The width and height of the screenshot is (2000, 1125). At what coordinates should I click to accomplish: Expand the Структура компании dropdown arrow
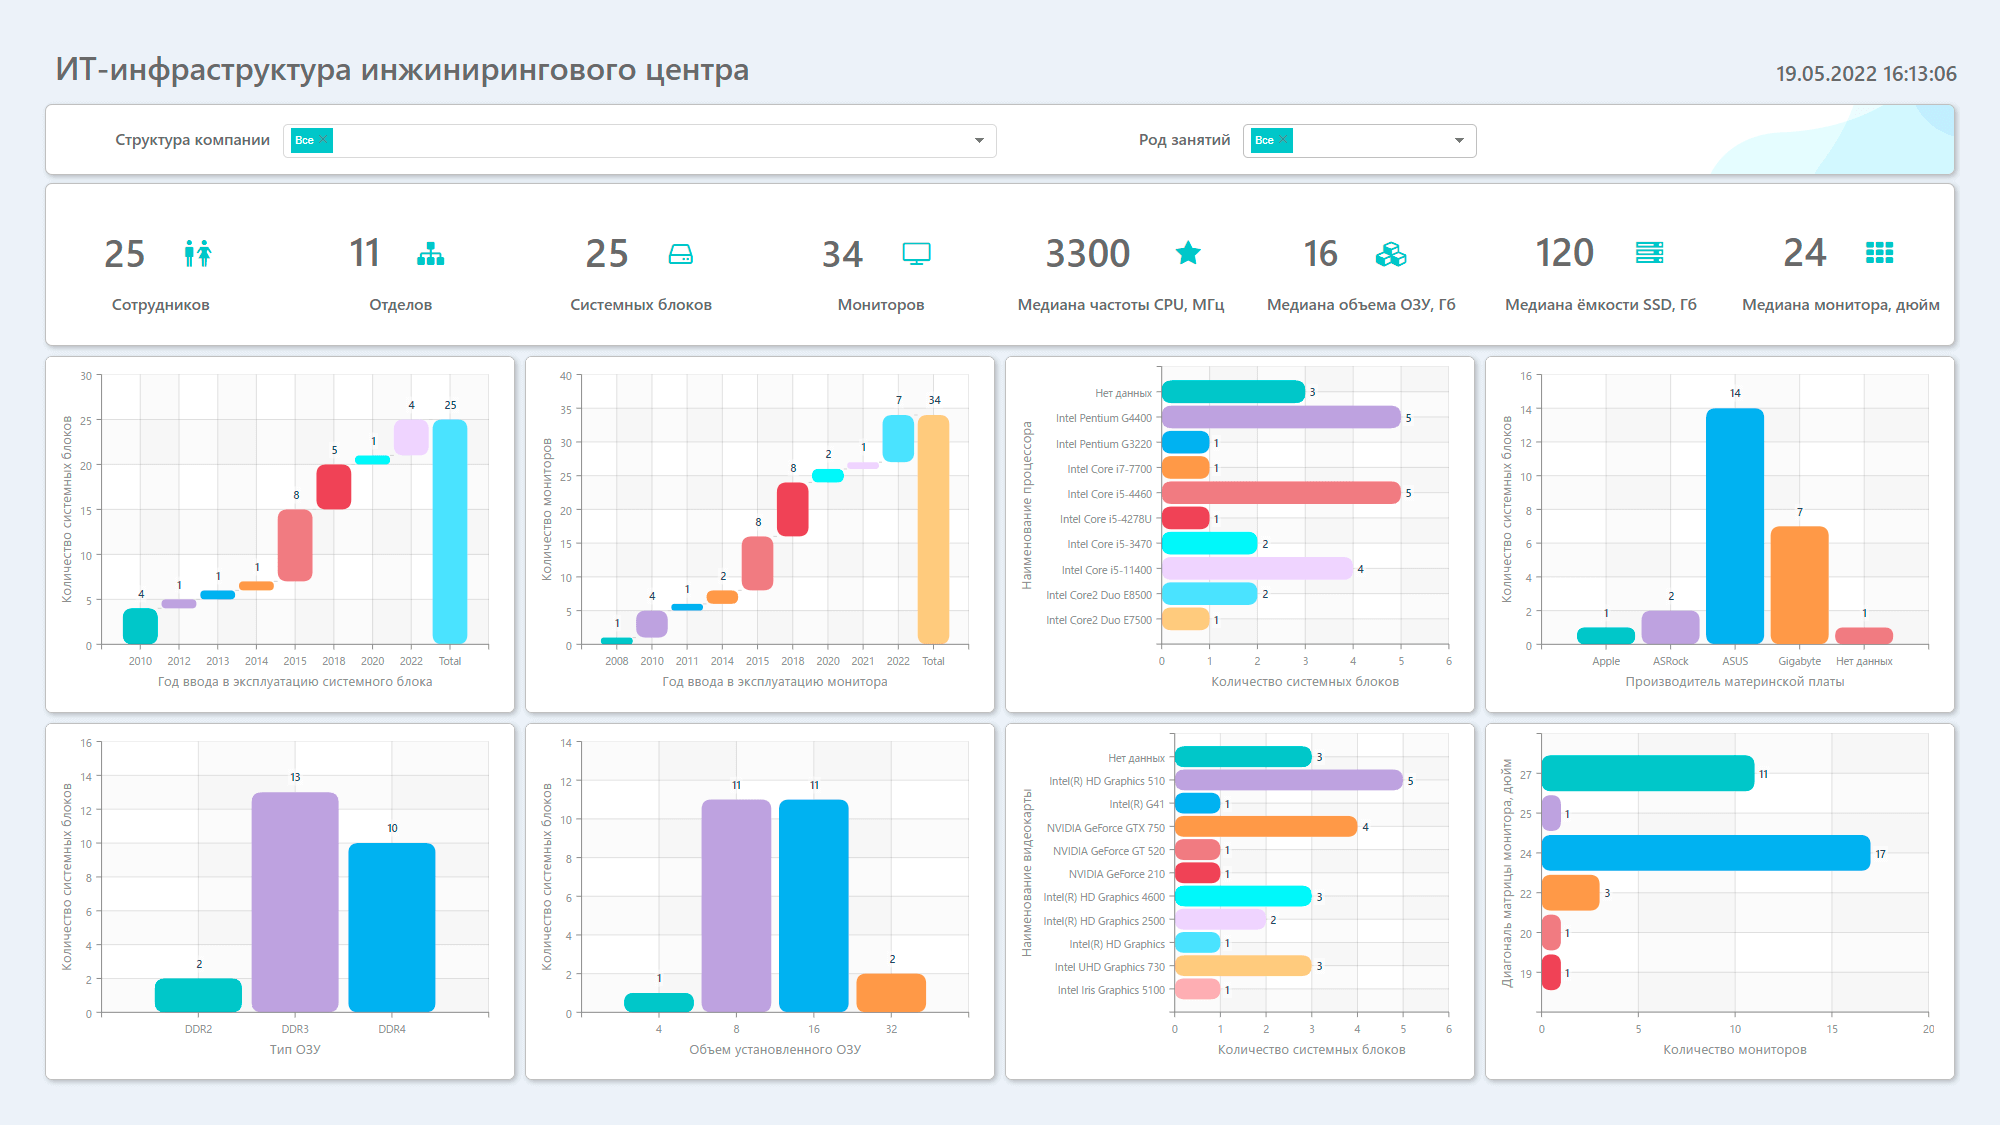[x=979, y=141]
